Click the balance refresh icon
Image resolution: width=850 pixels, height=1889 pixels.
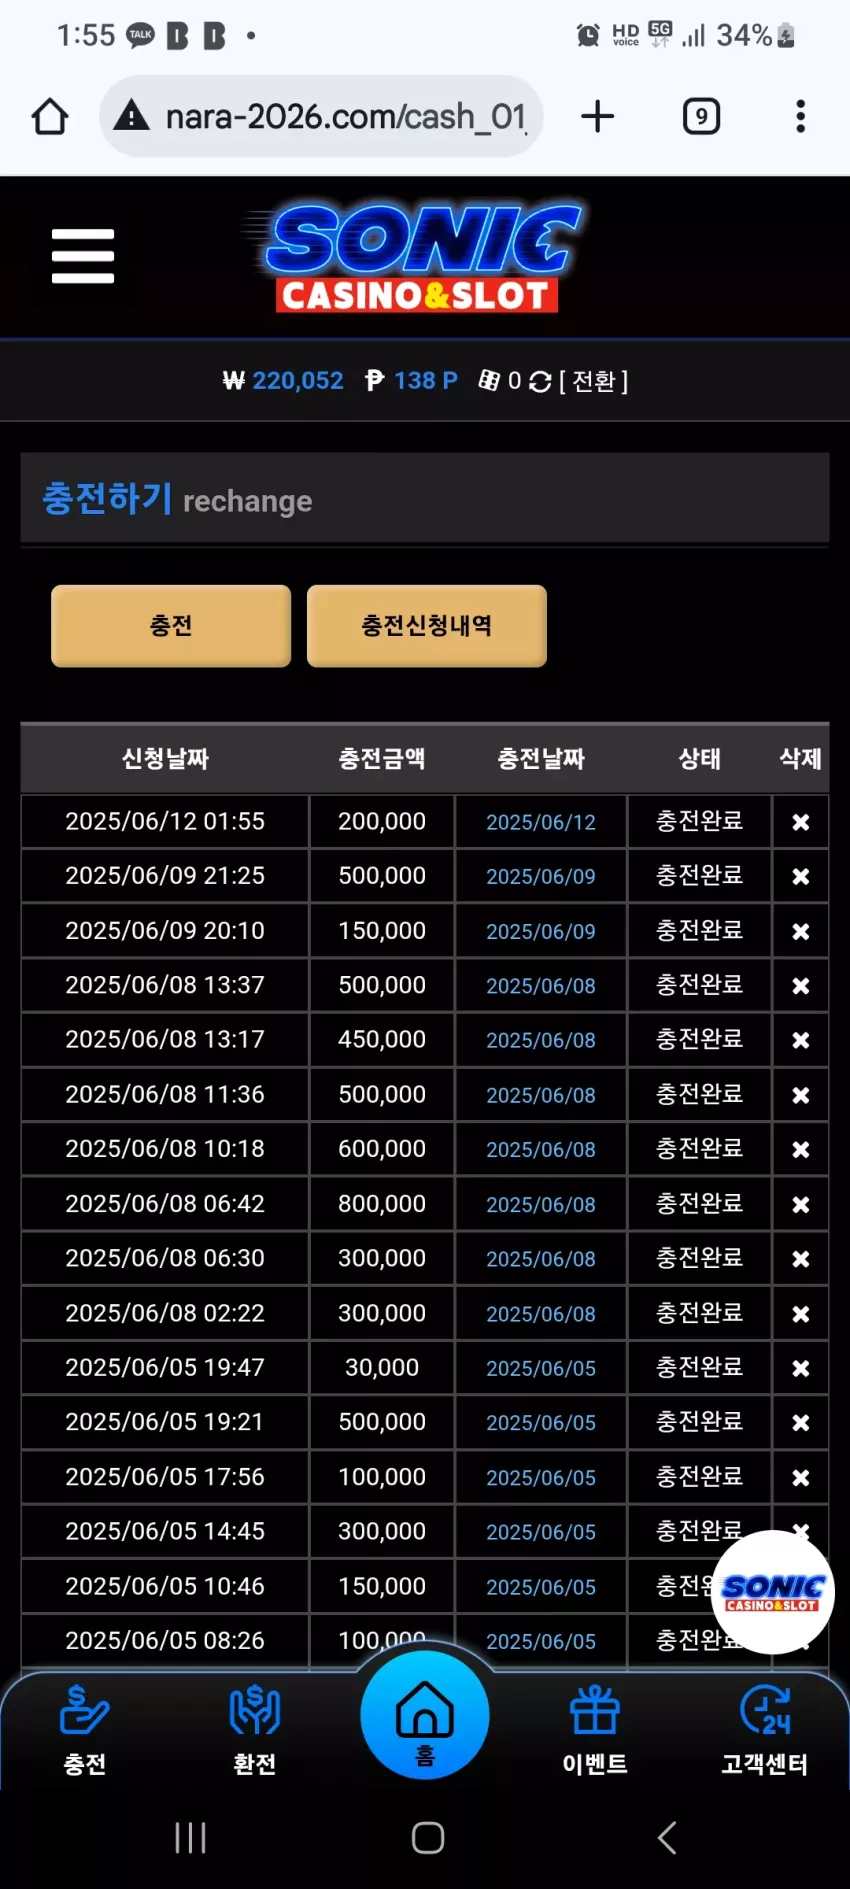coord(540,382)
